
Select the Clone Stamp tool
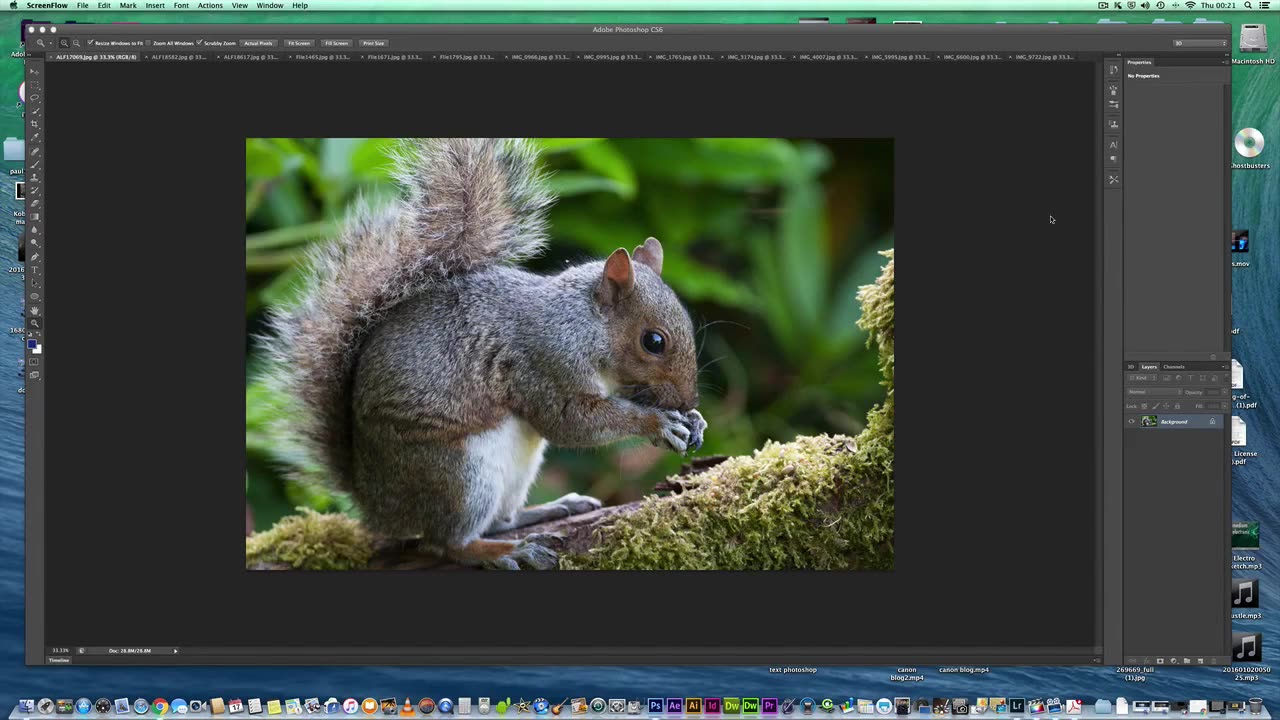[34, 177]
